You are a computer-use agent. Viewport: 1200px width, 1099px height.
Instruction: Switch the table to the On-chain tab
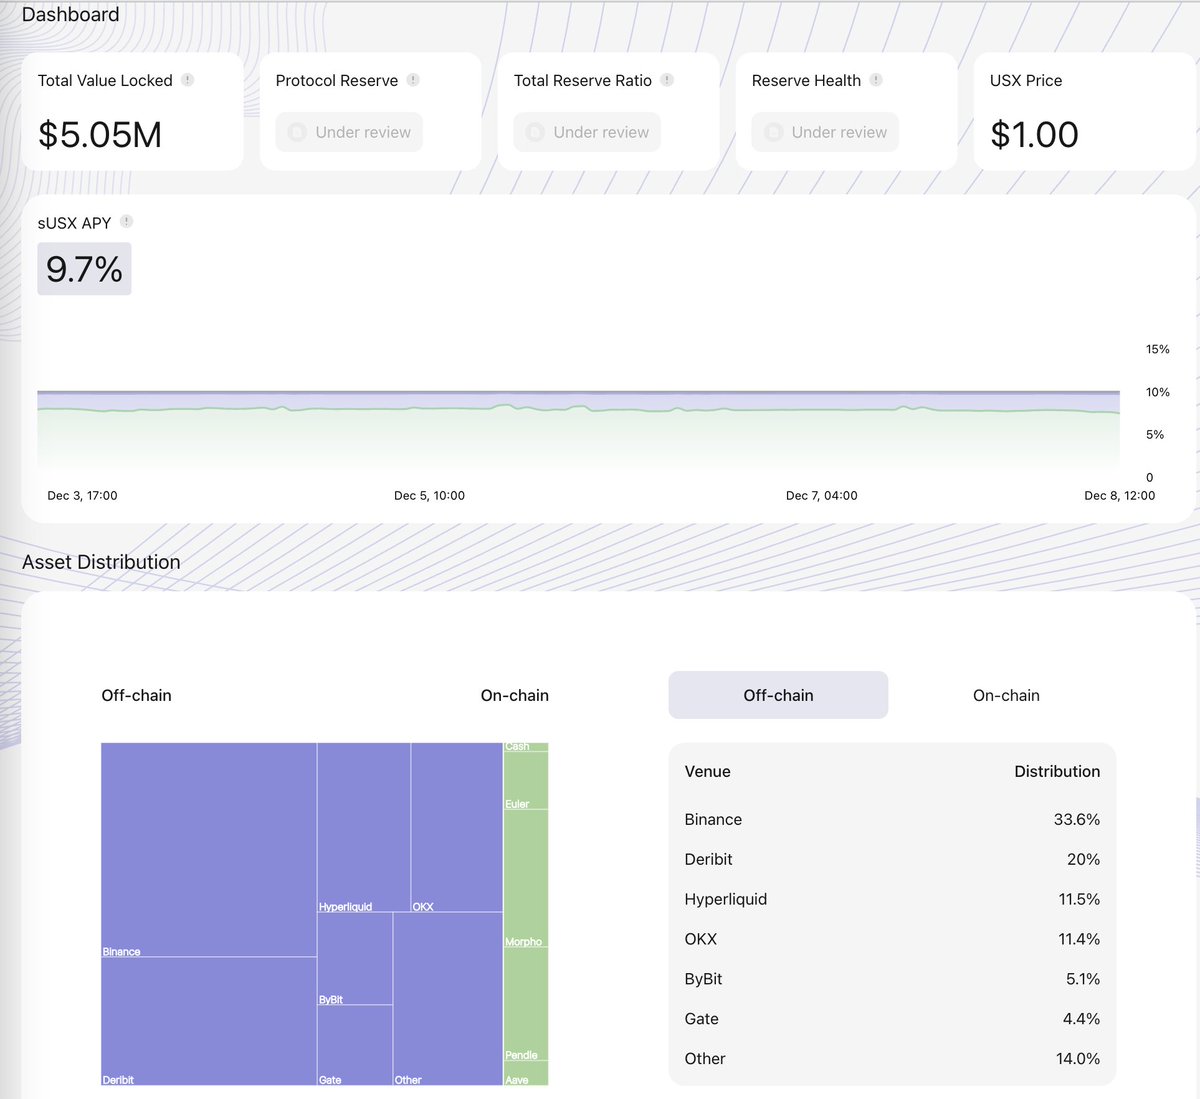click(1006, 695)
